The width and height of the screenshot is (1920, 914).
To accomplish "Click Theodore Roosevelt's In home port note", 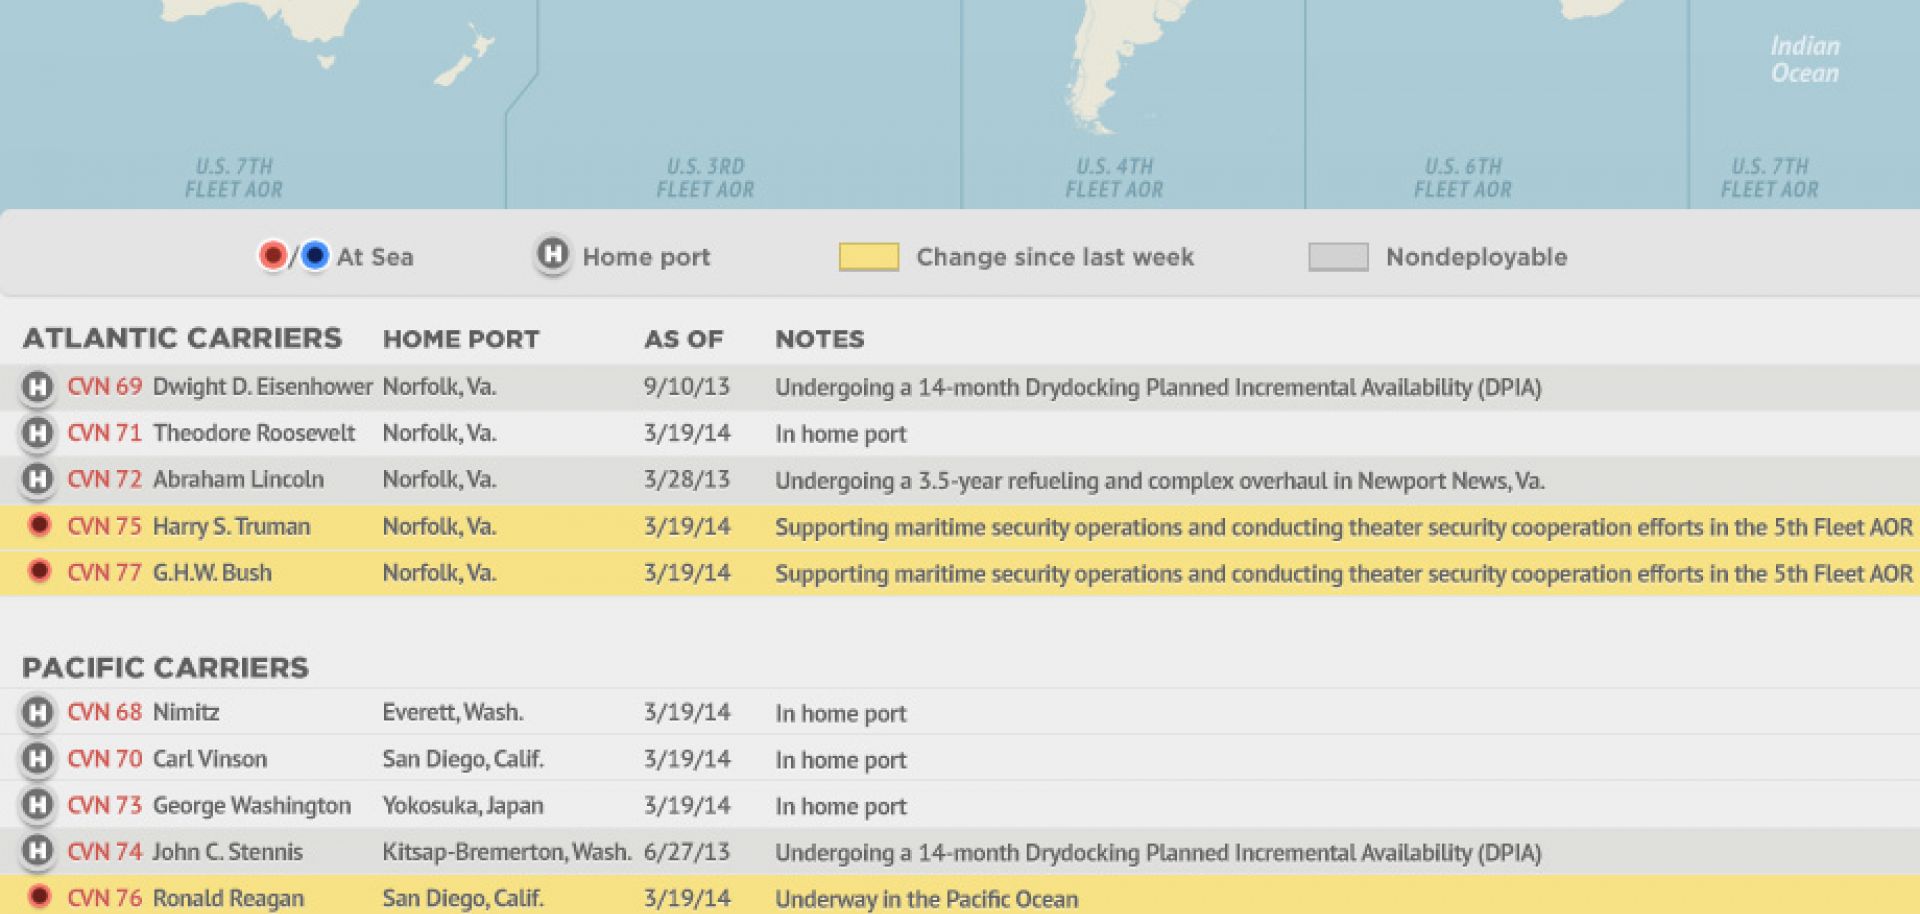I will pyautogui.click(x=841, y=434).
